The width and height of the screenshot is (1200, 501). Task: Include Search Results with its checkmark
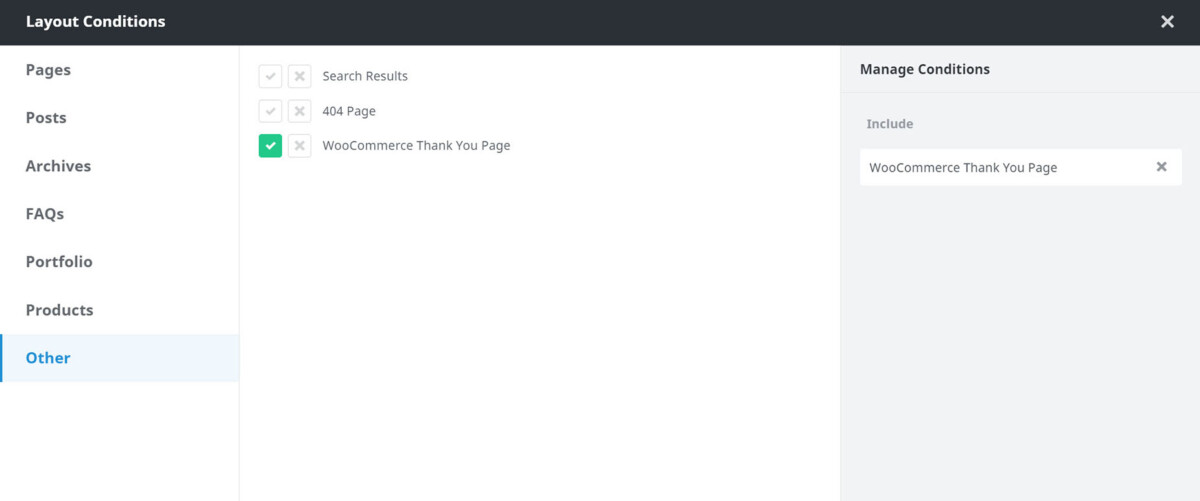(x=270, y=76)
